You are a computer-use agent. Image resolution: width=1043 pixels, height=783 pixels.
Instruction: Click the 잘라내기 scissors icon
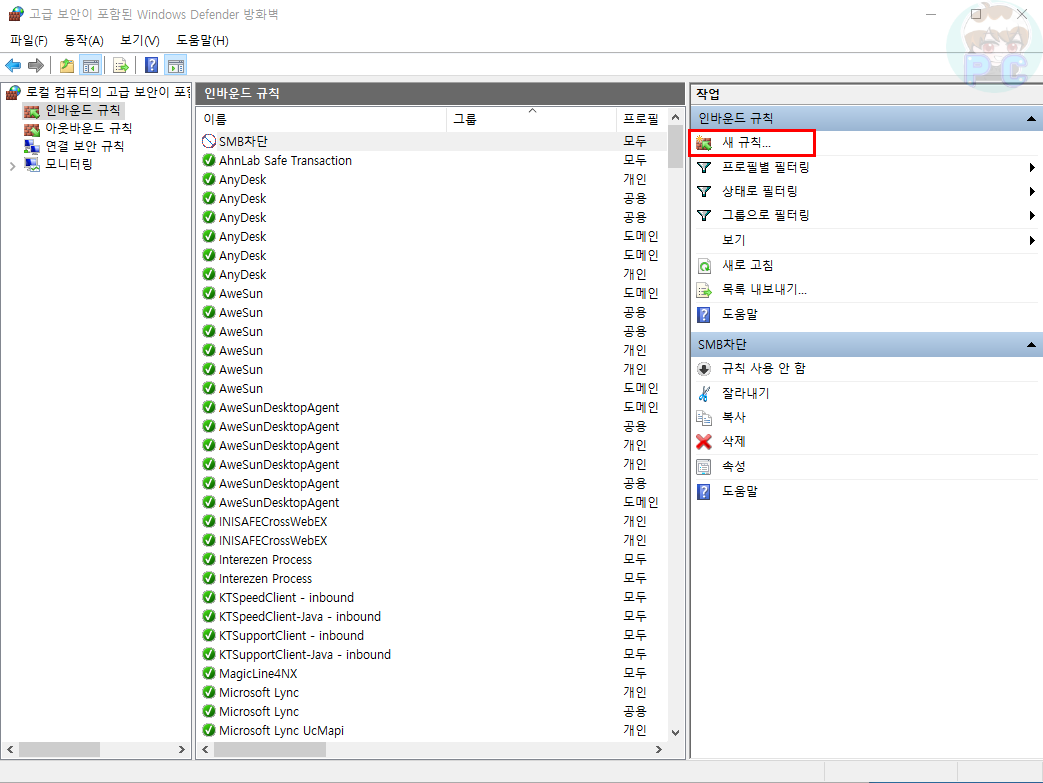704,394
